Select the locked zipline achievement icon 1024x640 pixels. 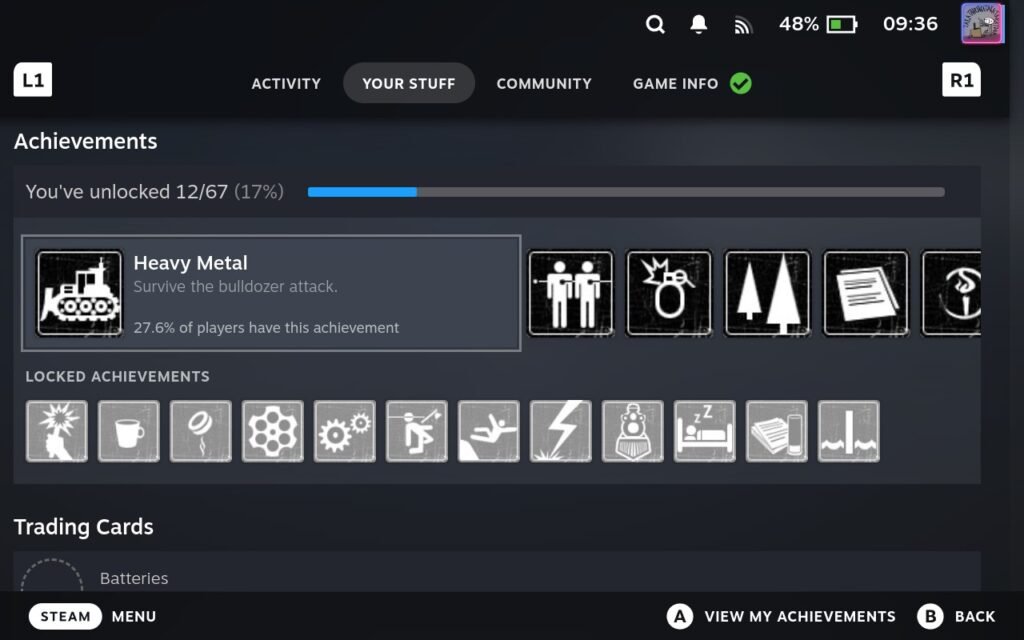coord(417,431)
